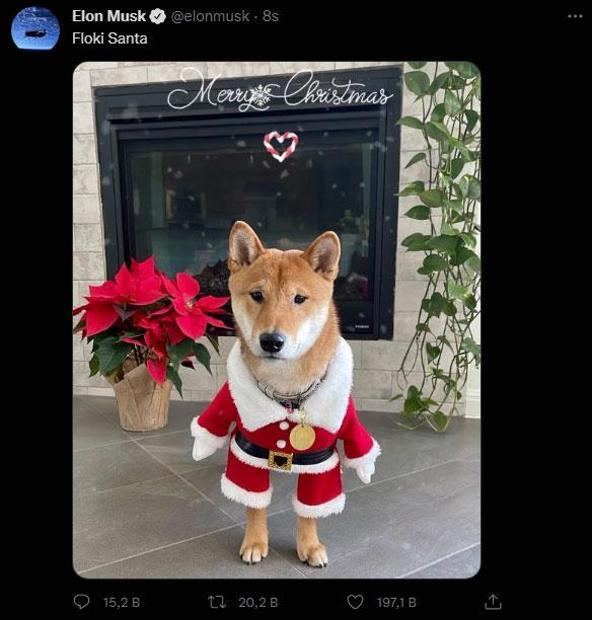Click the 197,1 B like count
592x620 pixels.
(x=396, y=602)
